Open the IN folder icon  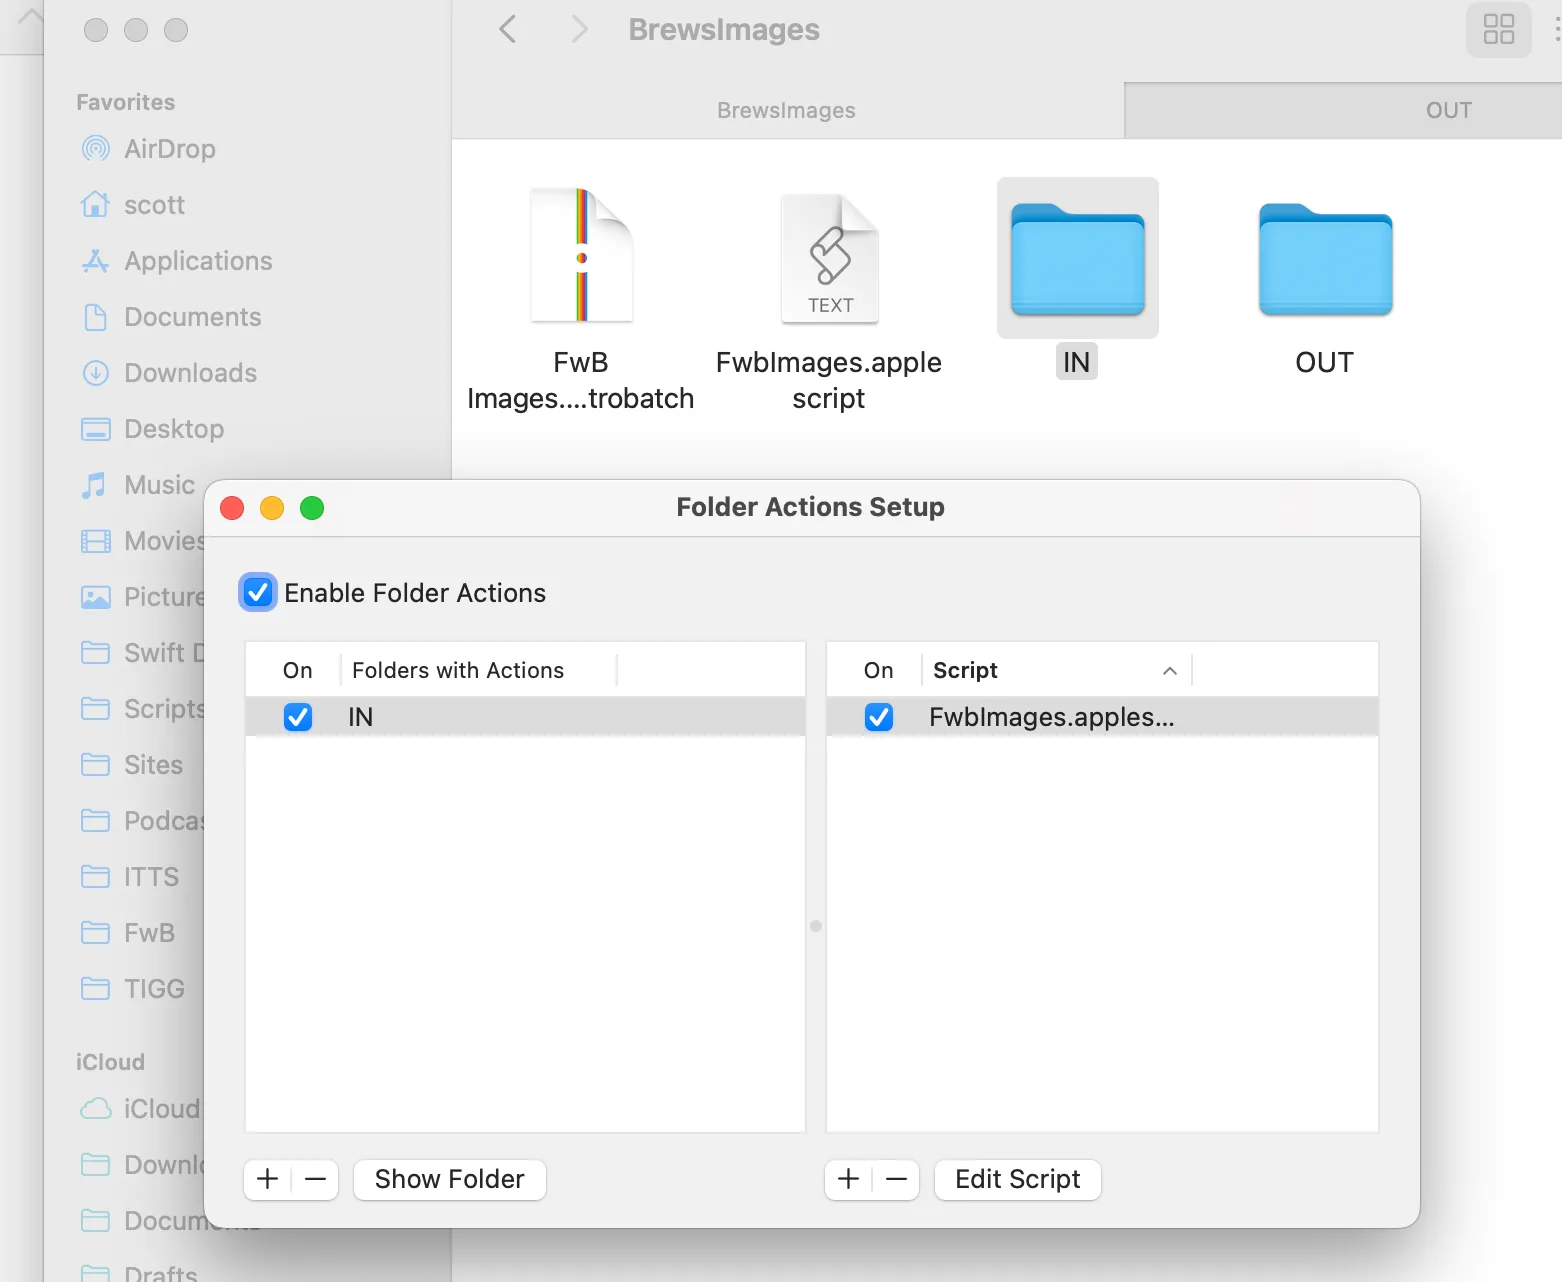pos(1076,257)
